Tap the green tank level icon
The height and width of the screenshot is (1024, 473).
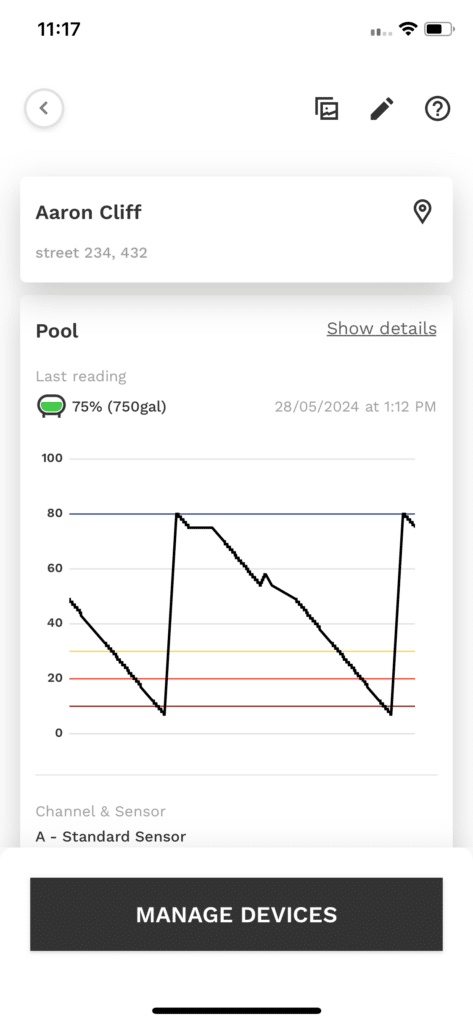coord(50,407)
